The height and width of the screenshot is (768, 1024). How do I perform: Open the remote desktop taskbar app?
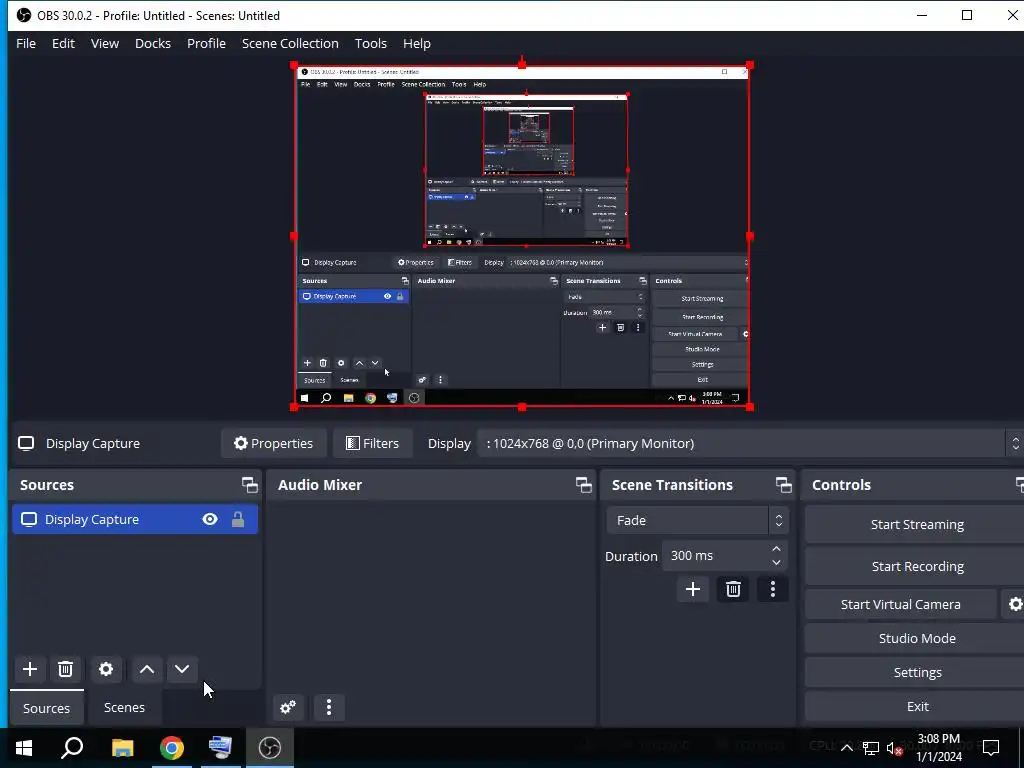pyautogui.click(x=220, y=747)
